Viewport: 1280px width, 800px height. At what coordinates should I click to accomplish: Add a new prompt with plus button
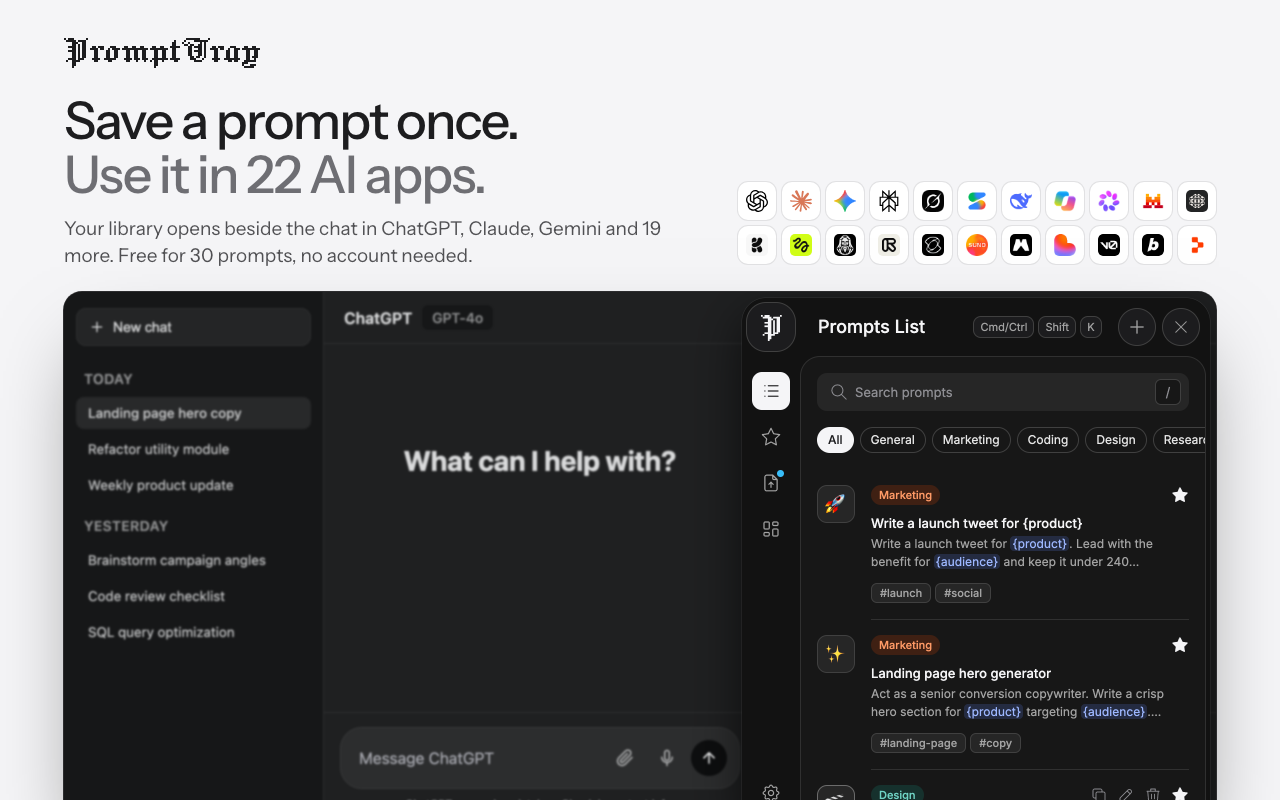pos(1137,327)
